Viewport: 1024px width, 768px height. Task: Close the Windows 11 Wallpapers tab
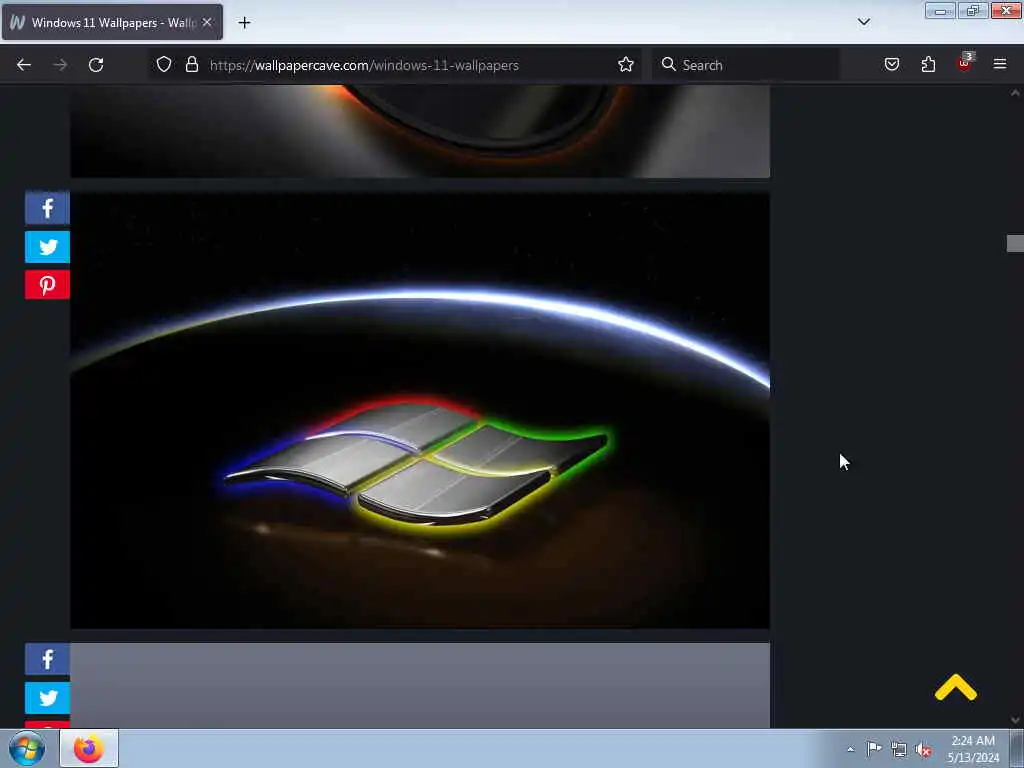207,22
